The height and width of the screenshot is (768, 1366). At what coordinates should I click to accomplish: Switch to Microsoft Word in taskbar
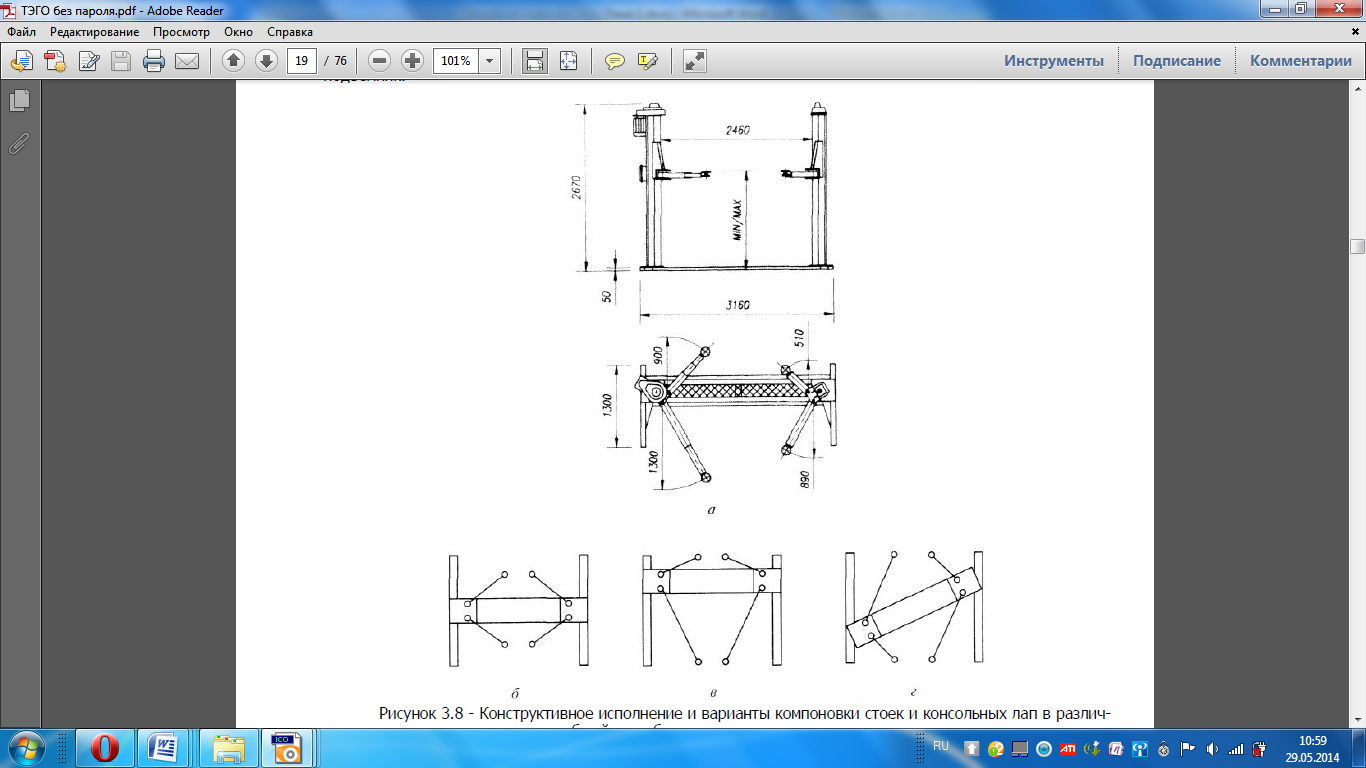[x=164, y=747]
